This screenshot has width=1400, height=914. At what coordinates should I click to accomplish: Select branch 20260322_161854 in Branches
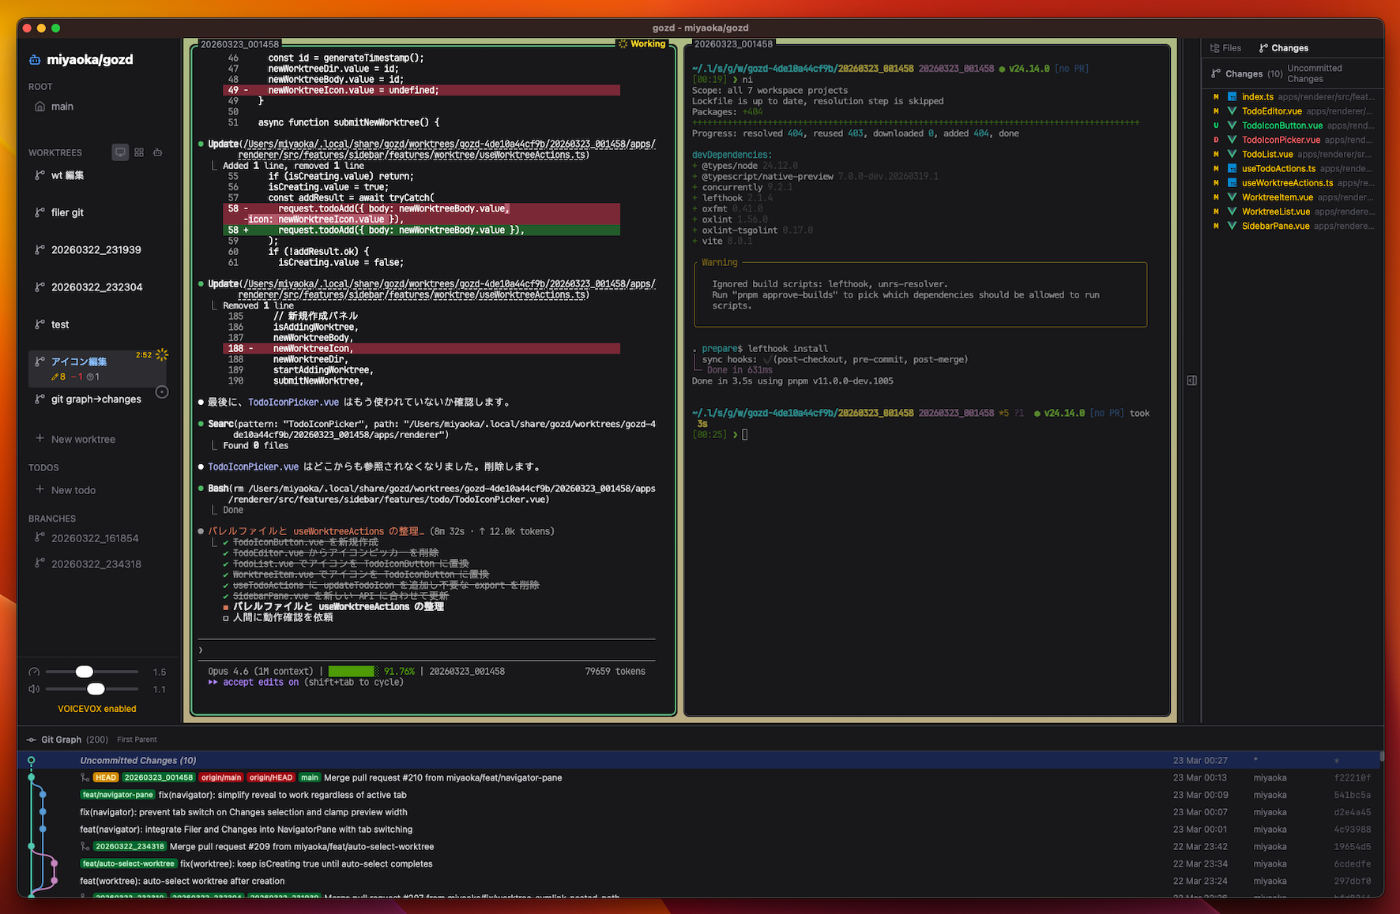(x=97, y=538)
